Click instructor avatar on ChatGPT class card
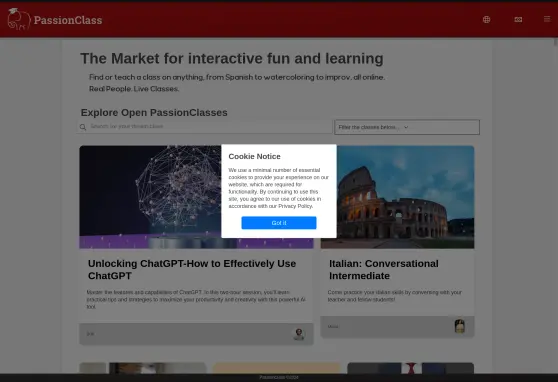558x382 pixels. tap(299, 334)
